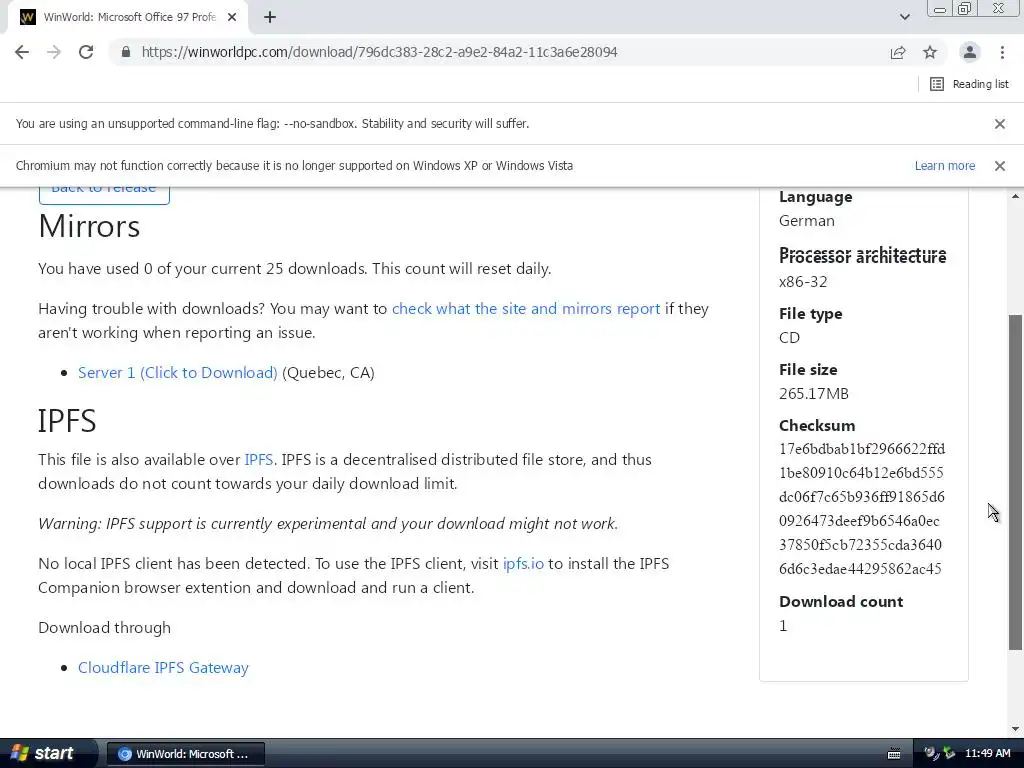The image size is (1024, 768).
Task: Click the architecture value x86-32
Action: tap(803, 282)
